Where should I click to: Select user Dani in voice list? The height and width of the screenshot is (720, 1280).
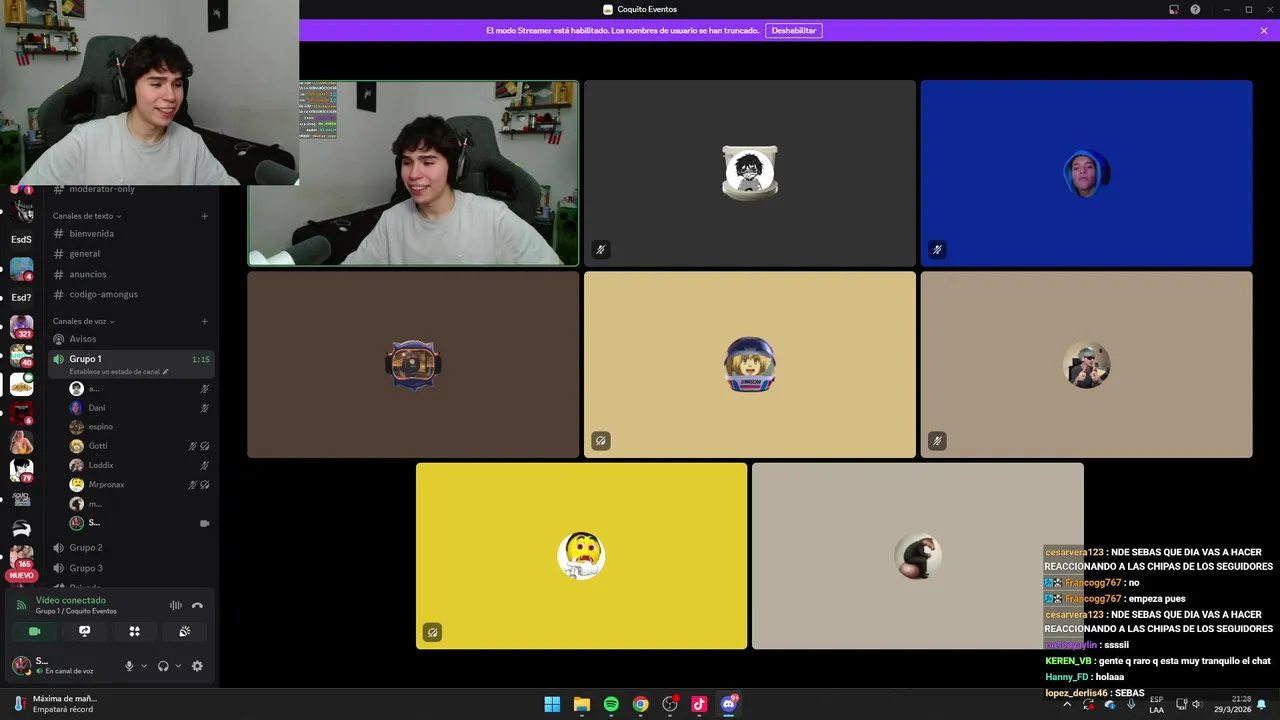tap(138, 408)
